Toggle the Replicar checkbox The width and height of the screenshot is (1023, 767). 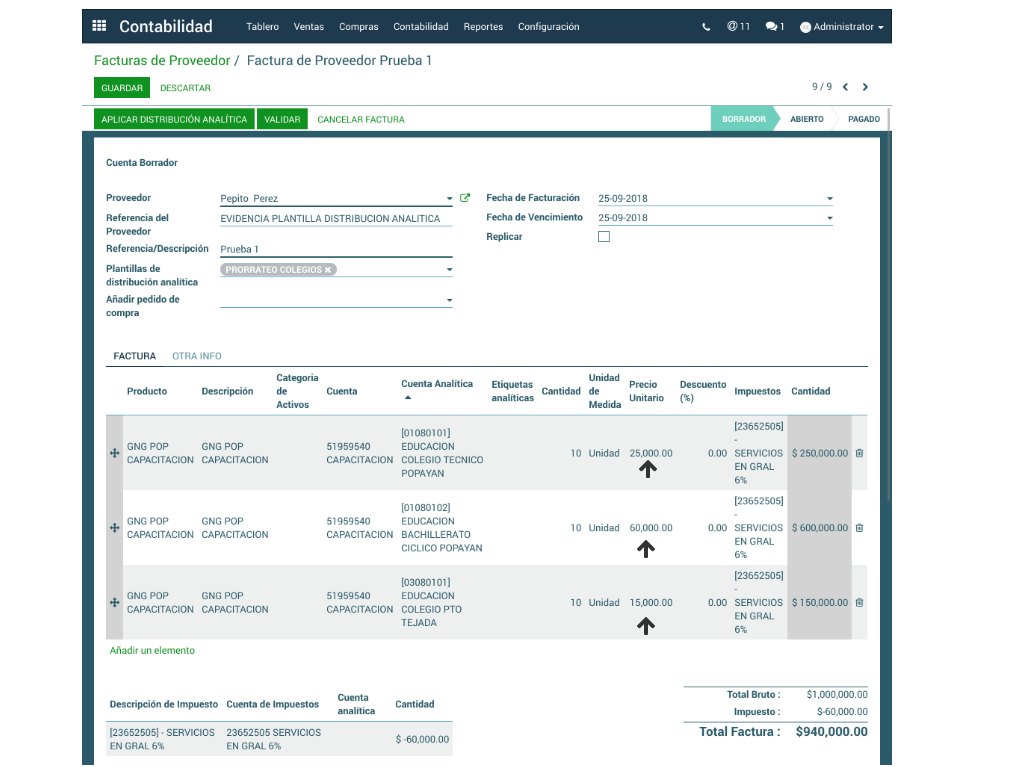coord(603,237)
